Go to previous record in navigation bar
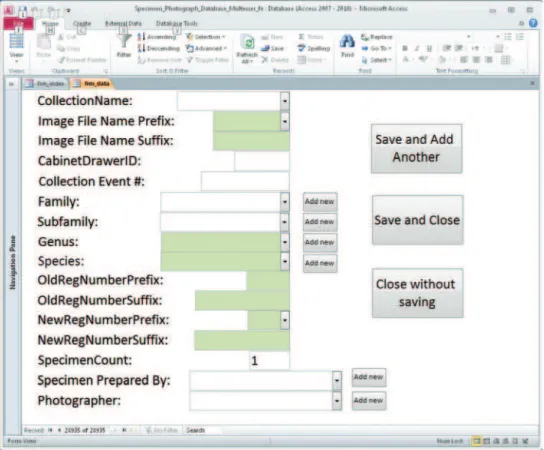Image resolution: width=544 pixels, height=450 pixels. [x=59, y=430]
